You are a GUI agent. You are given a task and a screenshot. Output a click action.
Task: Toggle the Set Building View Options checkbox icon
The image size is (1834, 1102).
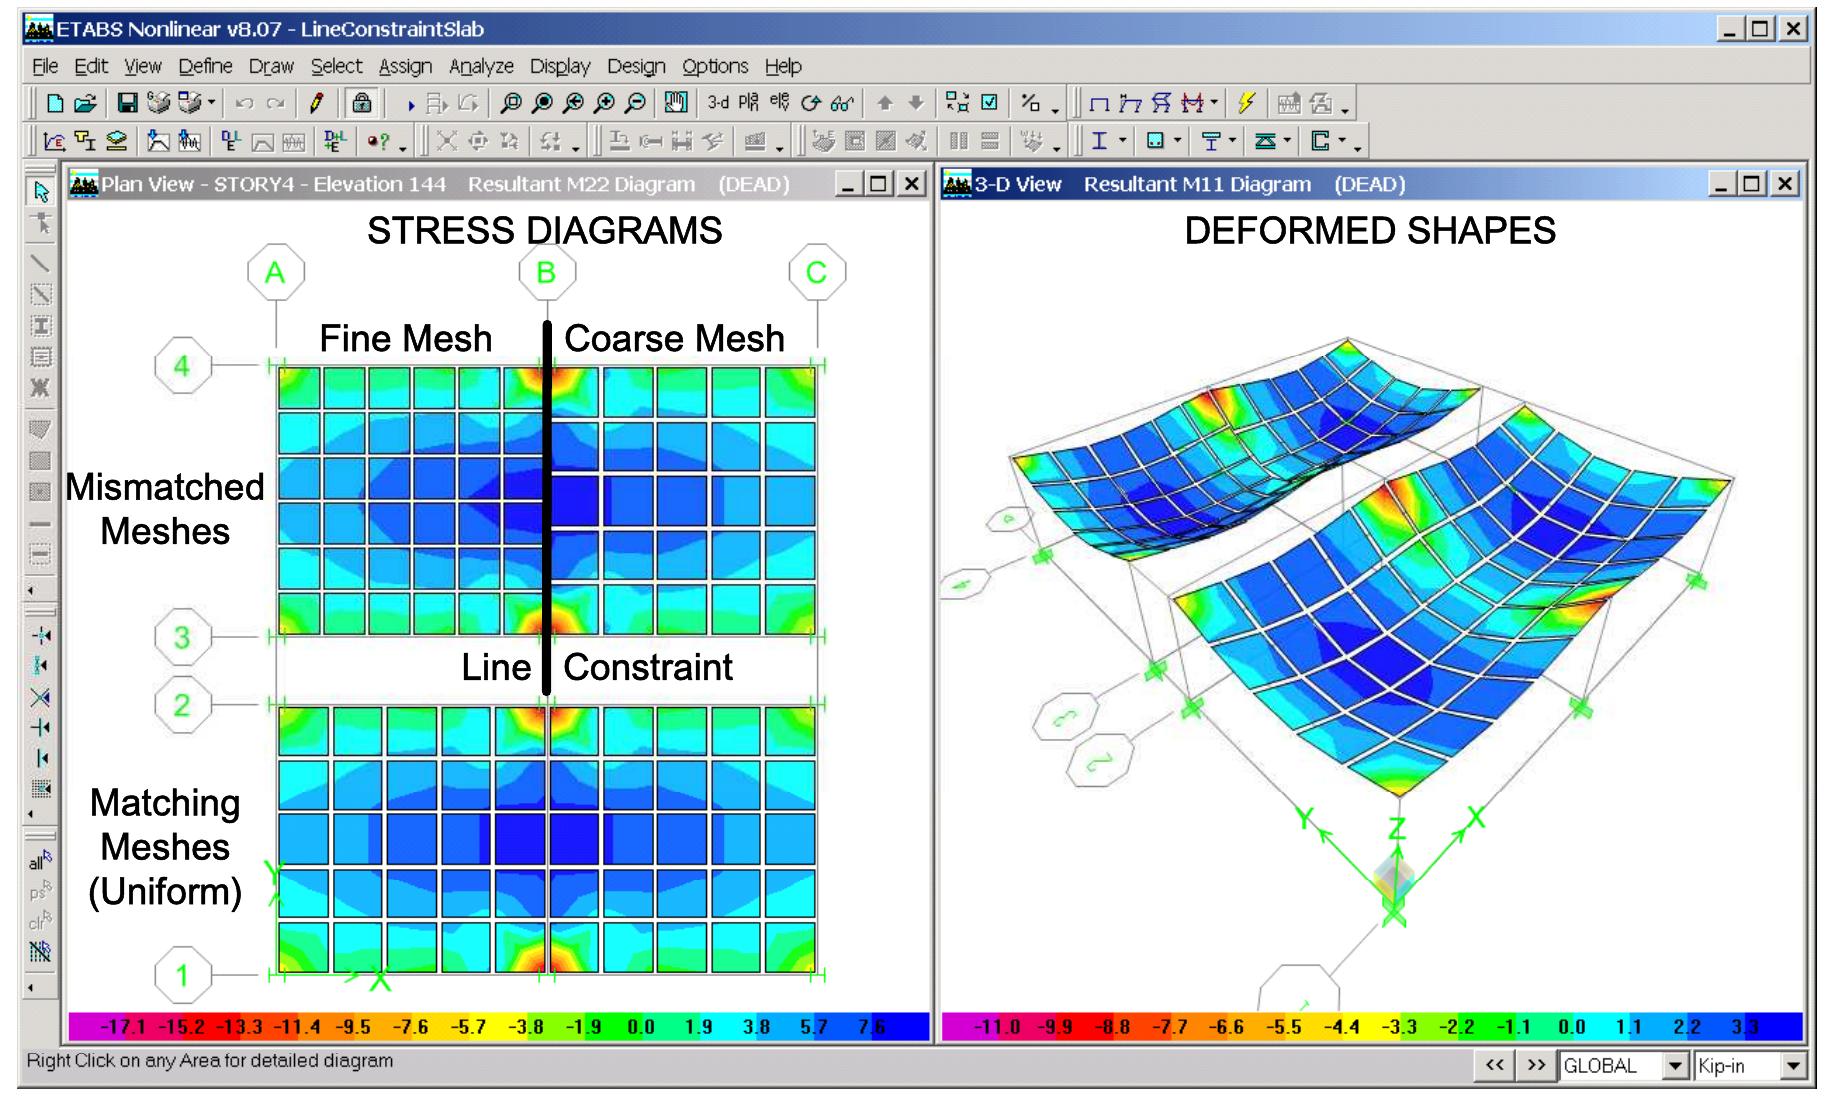989,103
